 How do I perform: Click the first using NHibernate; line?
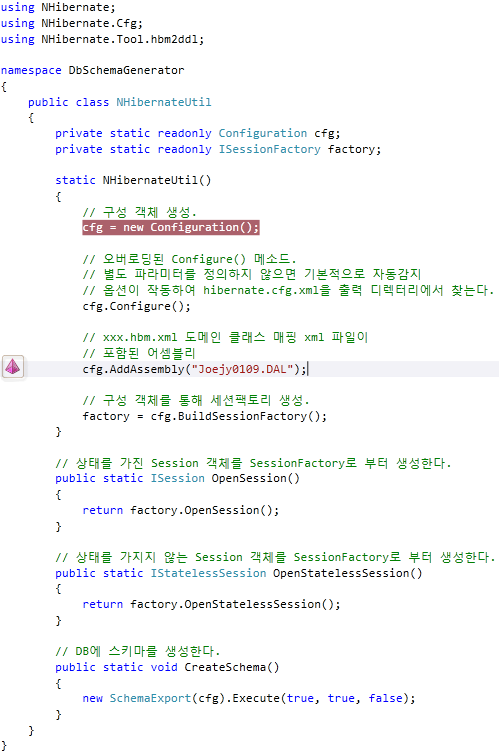pos(58,7)
